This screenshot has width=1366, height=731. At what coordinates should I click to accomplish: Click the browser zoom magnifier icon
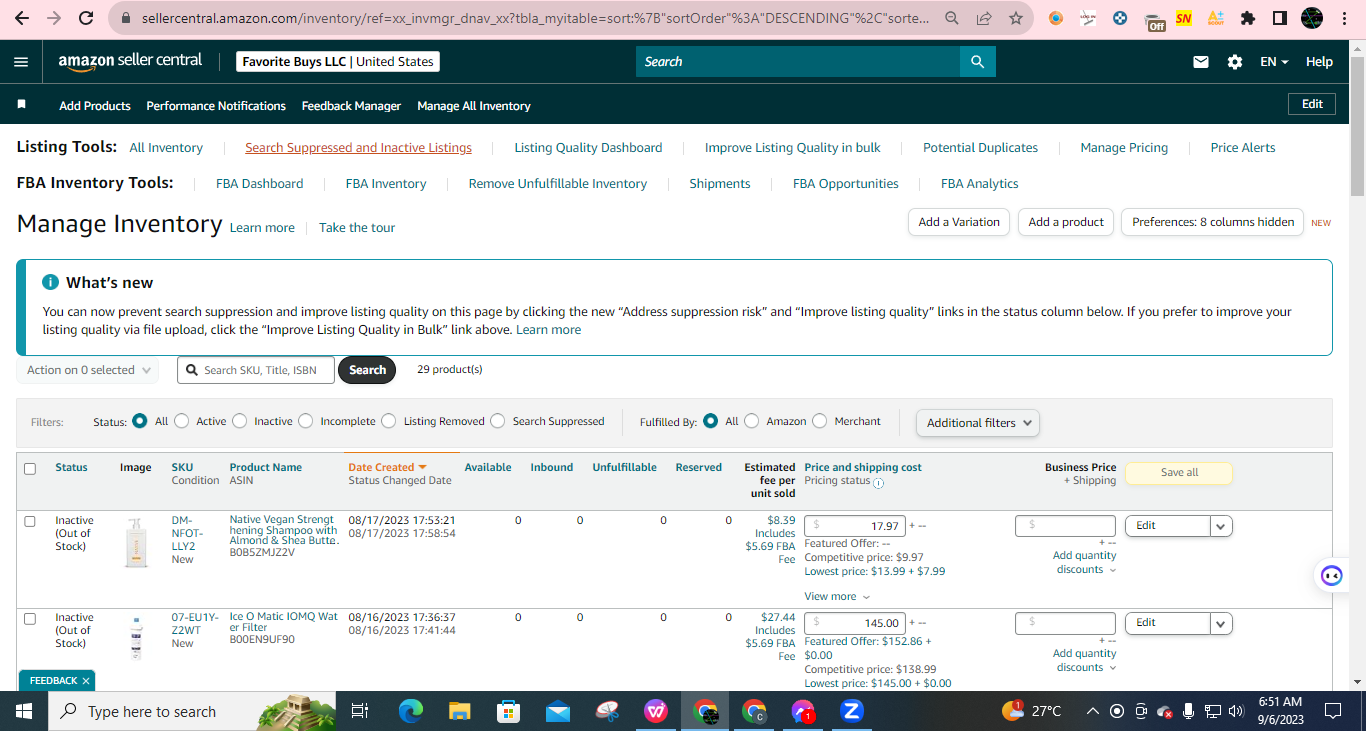coord(952,18)
